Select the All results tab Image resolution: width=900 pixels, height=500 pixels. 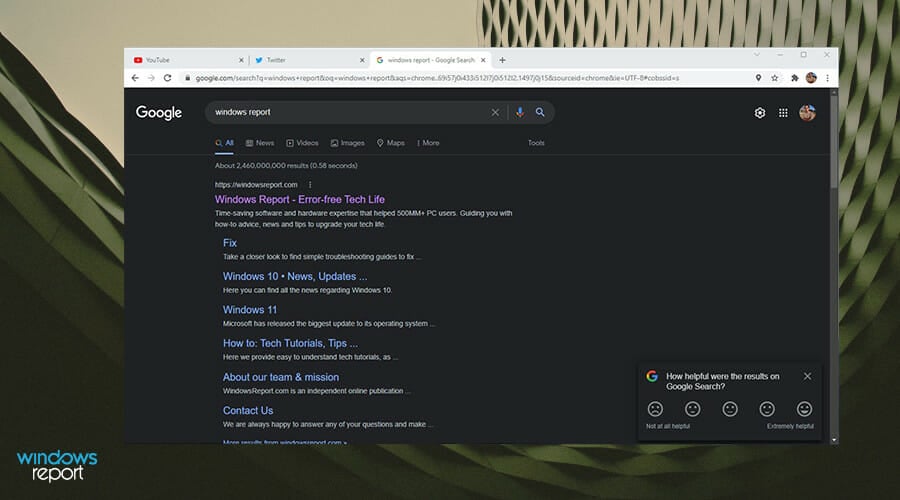[x=224, y=143]
